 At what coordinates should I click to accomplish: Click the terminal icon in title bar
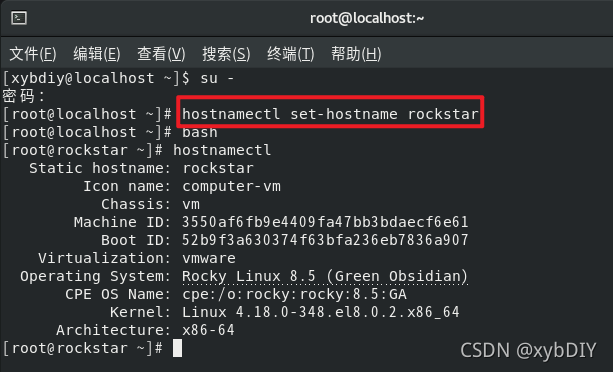coord(19,18)
